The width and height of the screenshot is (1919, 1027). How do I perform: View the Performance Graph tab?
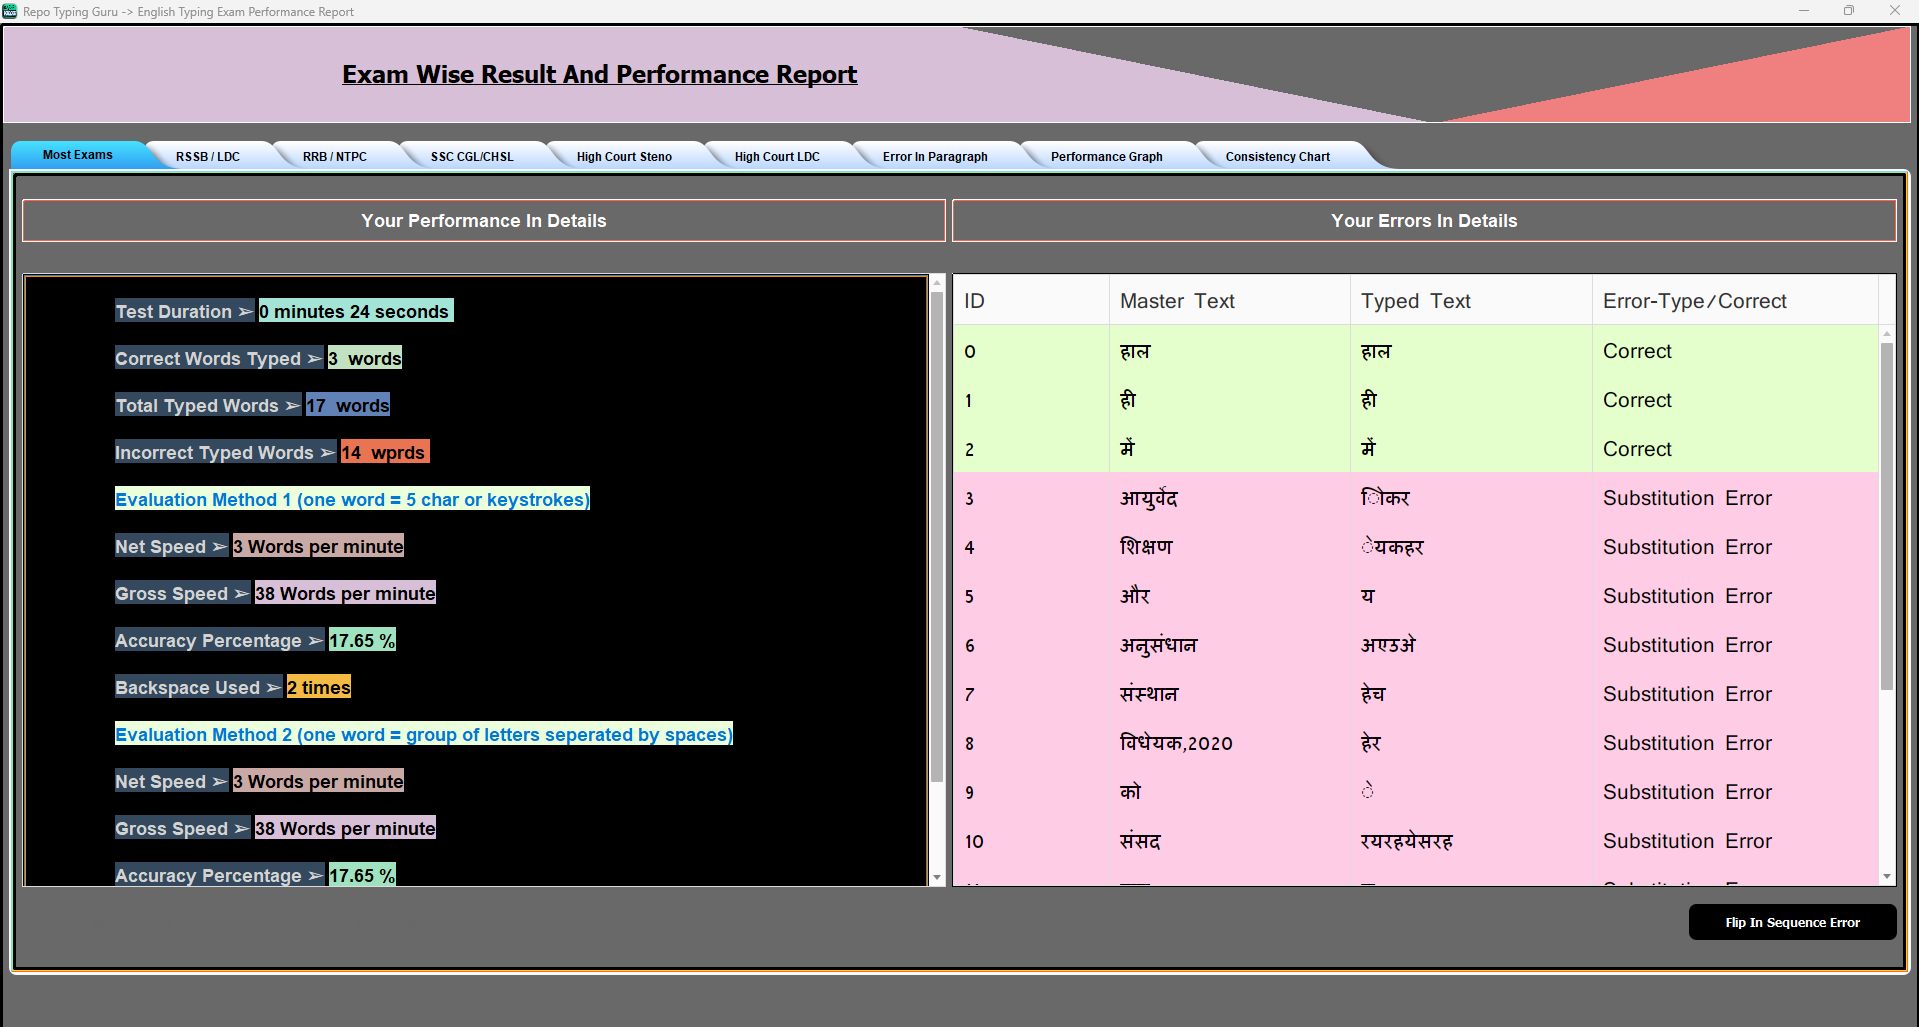[1106, 157]
